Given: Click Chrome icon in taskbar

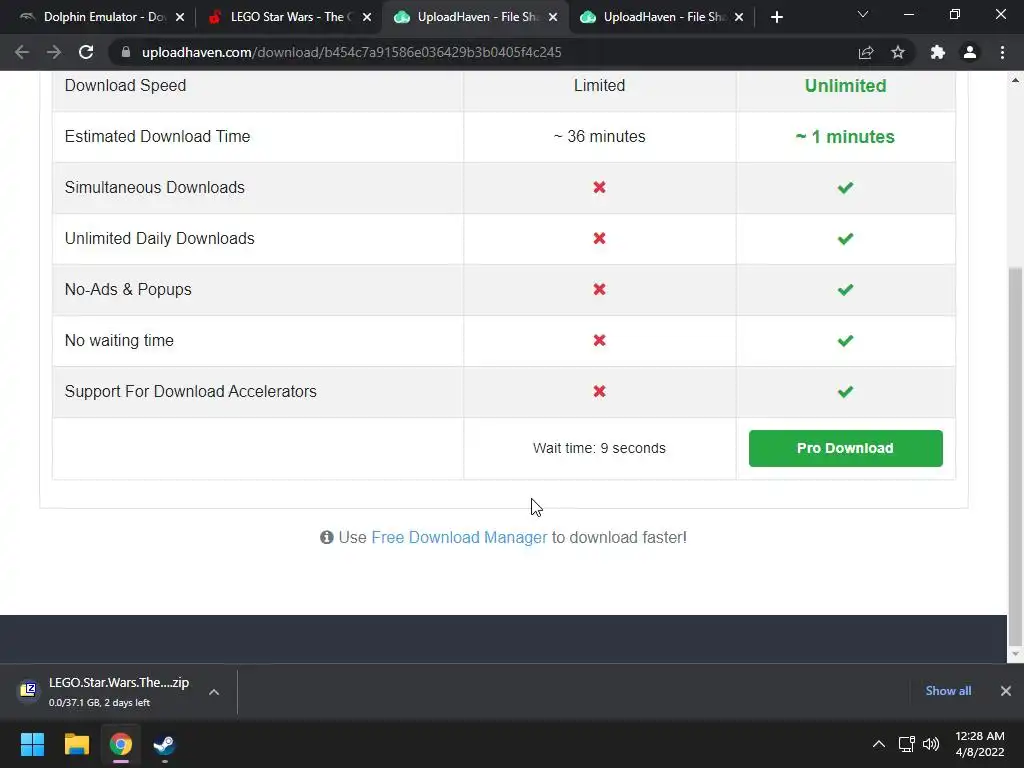Looking at the screenshot, I should click(121, 744).
